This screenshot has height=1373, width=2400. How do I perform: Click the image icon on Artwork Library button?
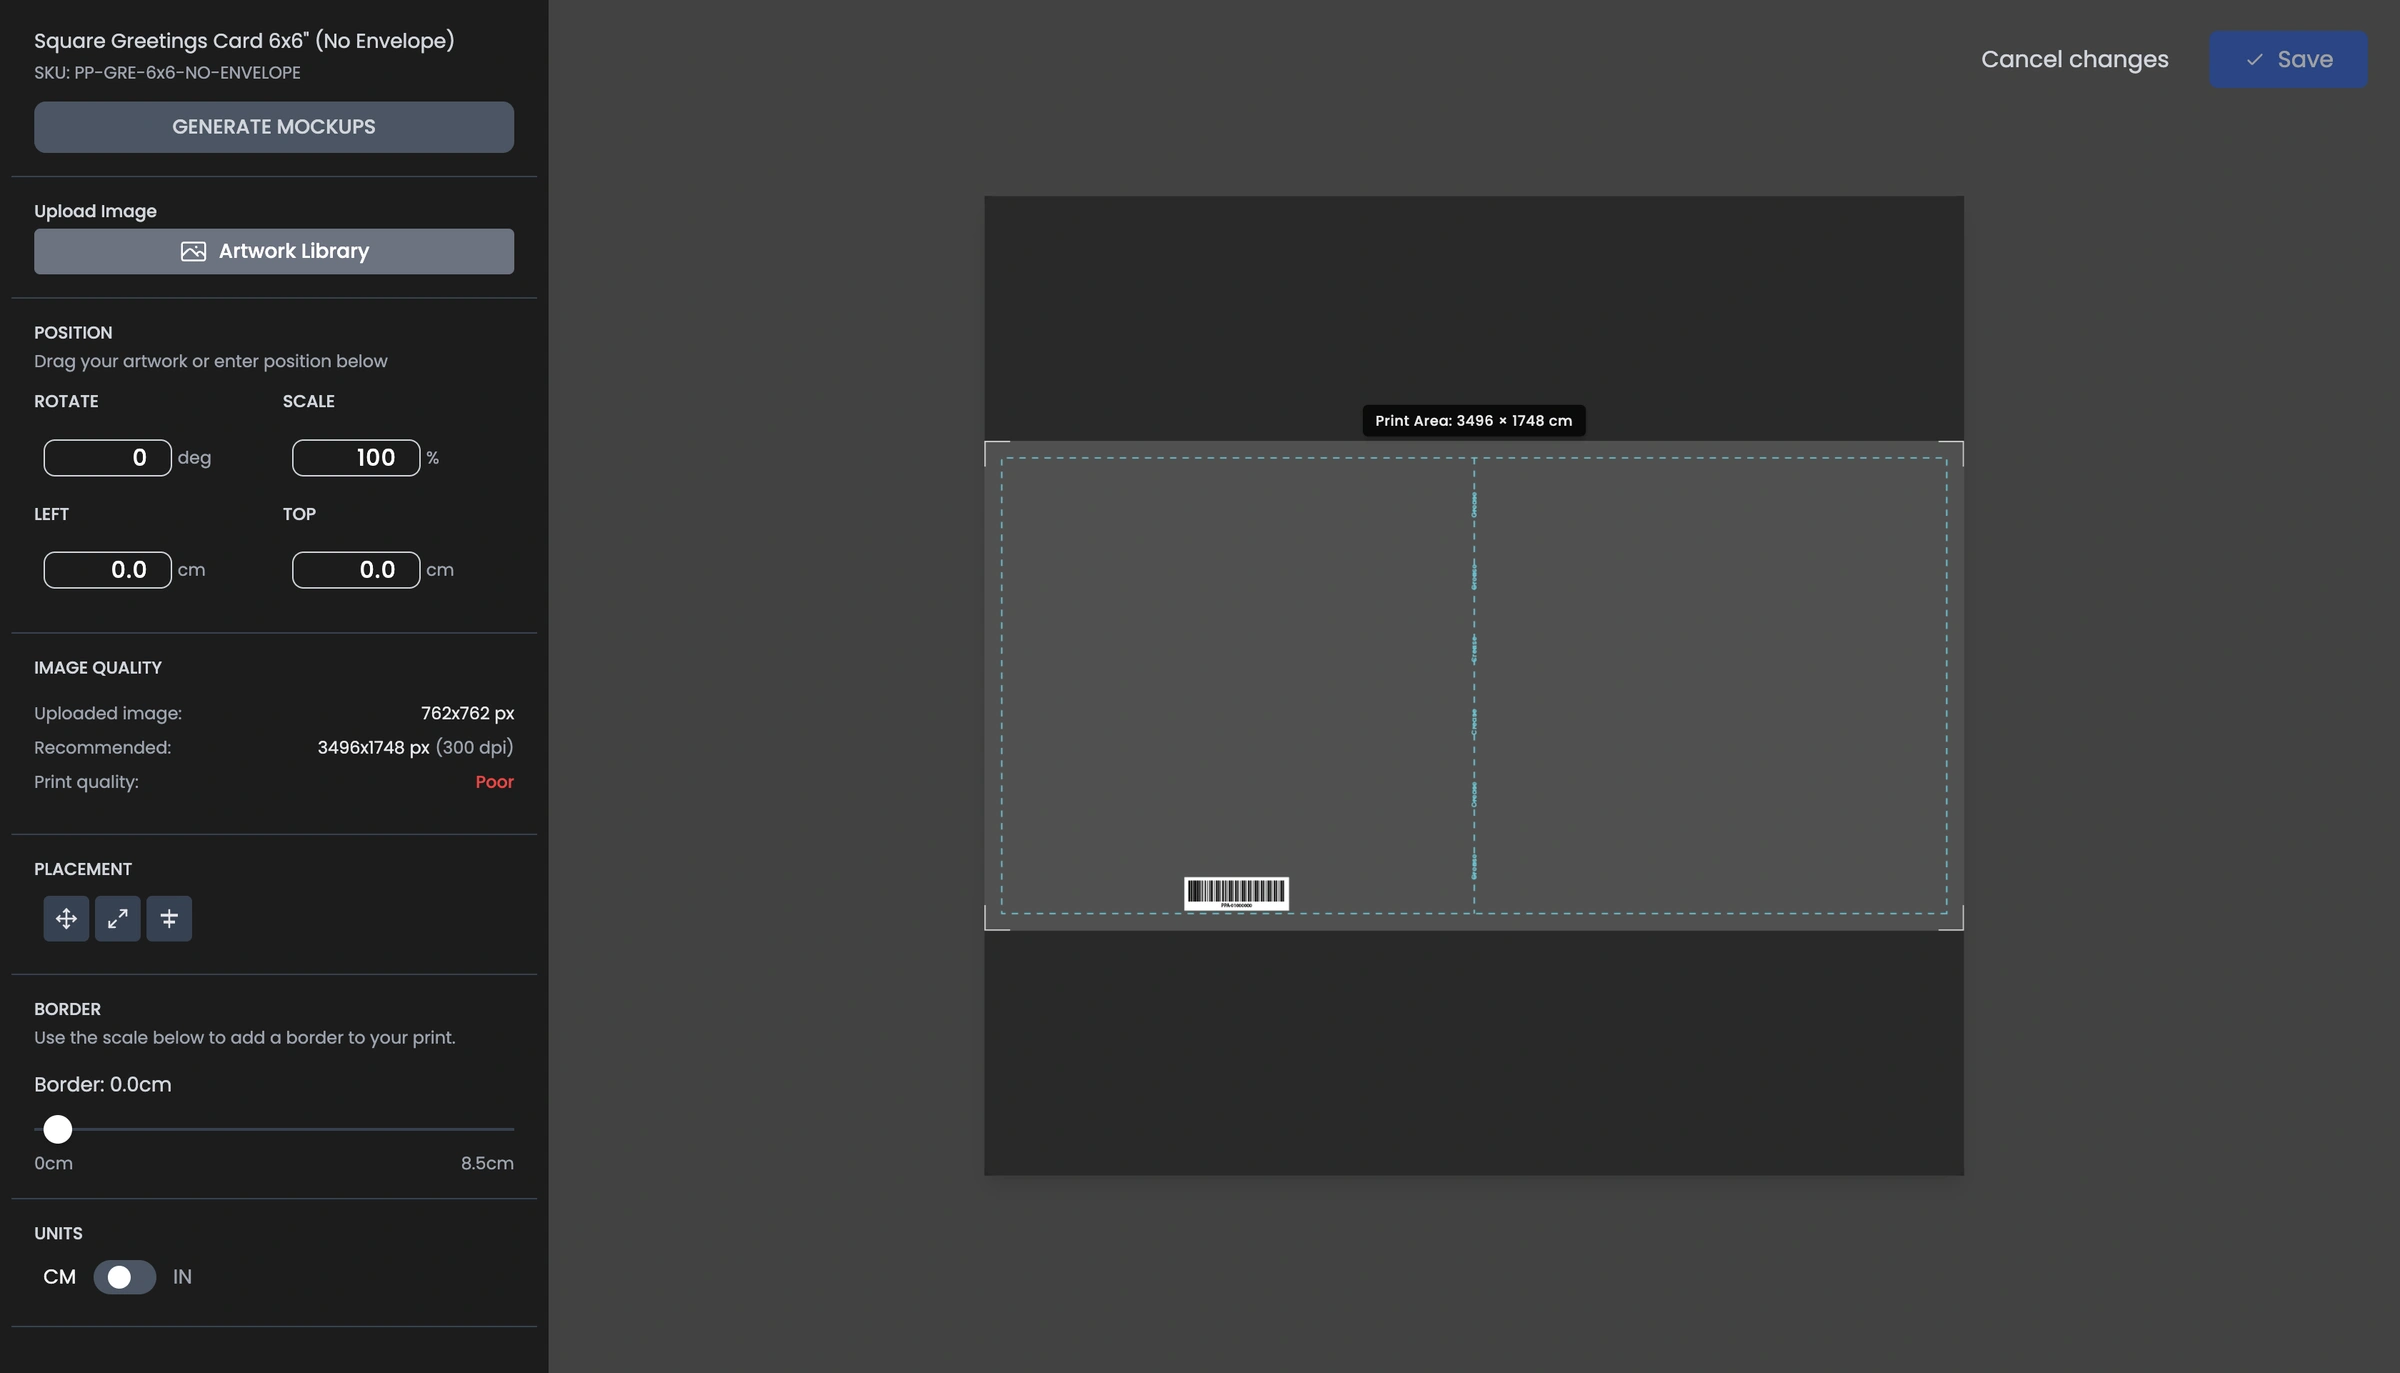[x=192, y=251]
